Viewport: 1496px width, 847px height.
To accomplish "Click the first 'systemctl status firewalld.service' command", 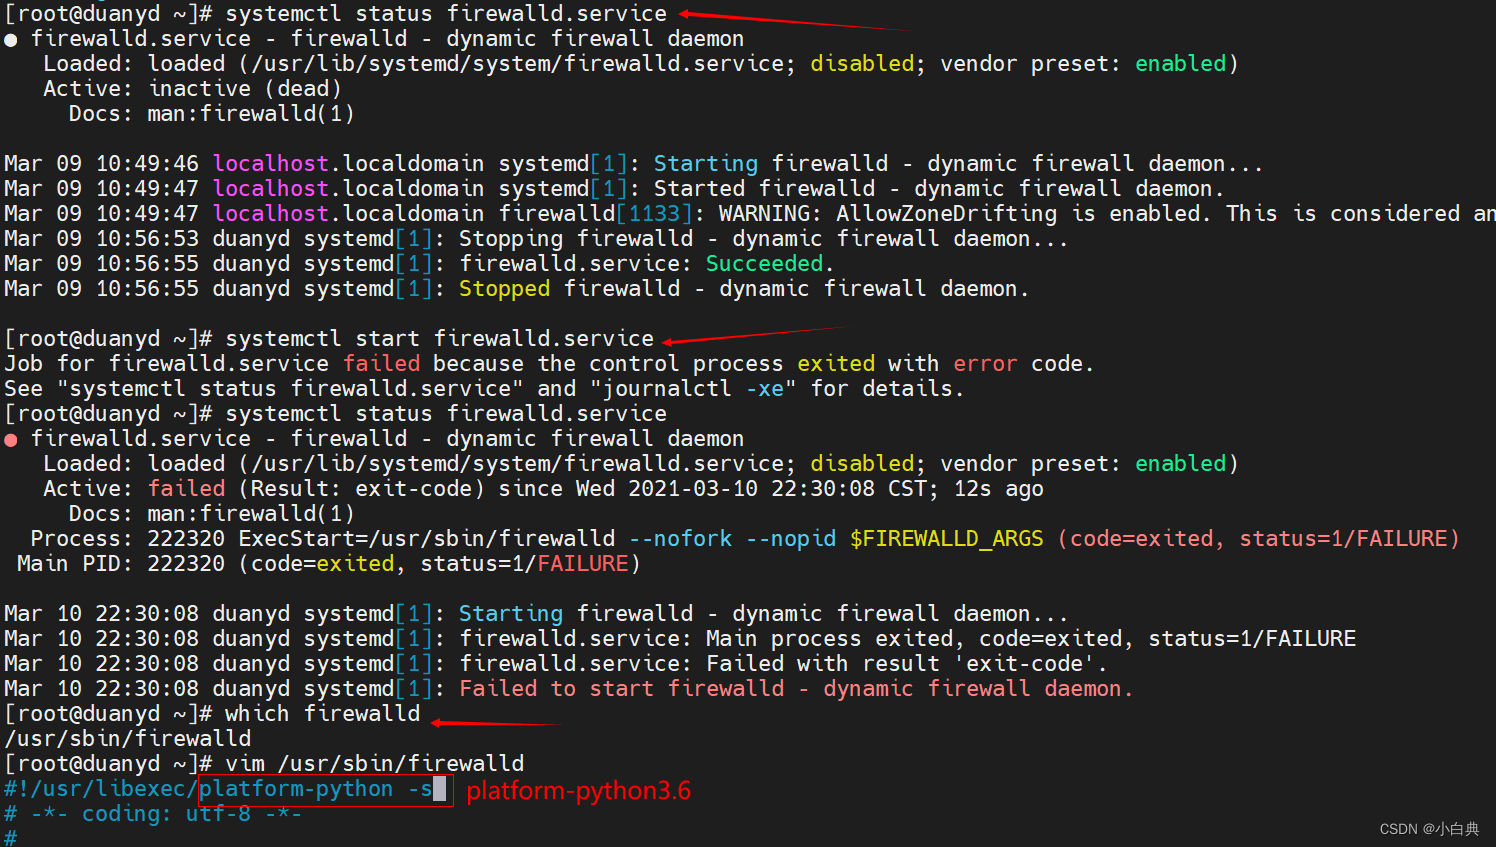I will [446, 14].
